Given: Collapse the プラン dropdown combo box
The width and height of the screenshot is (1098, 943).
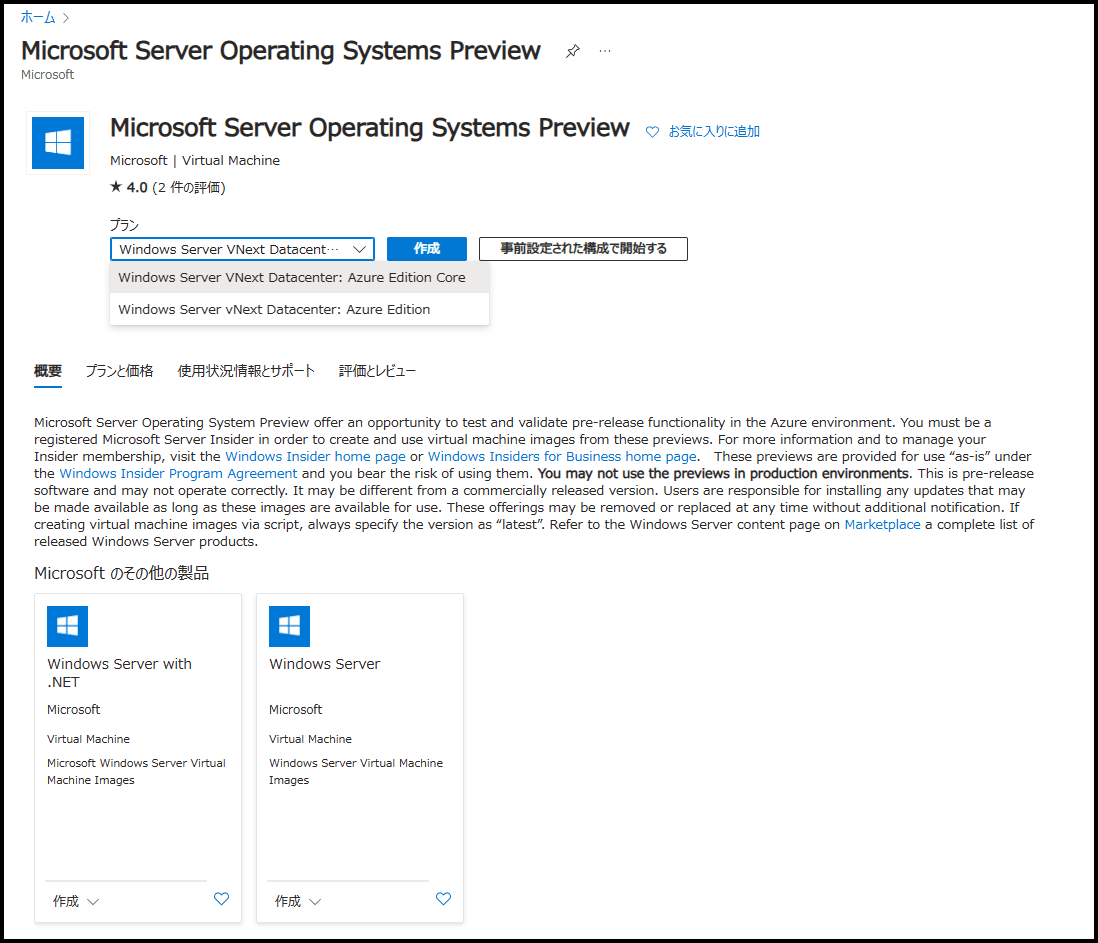Looking at the screenshot, I should (242, 249).
